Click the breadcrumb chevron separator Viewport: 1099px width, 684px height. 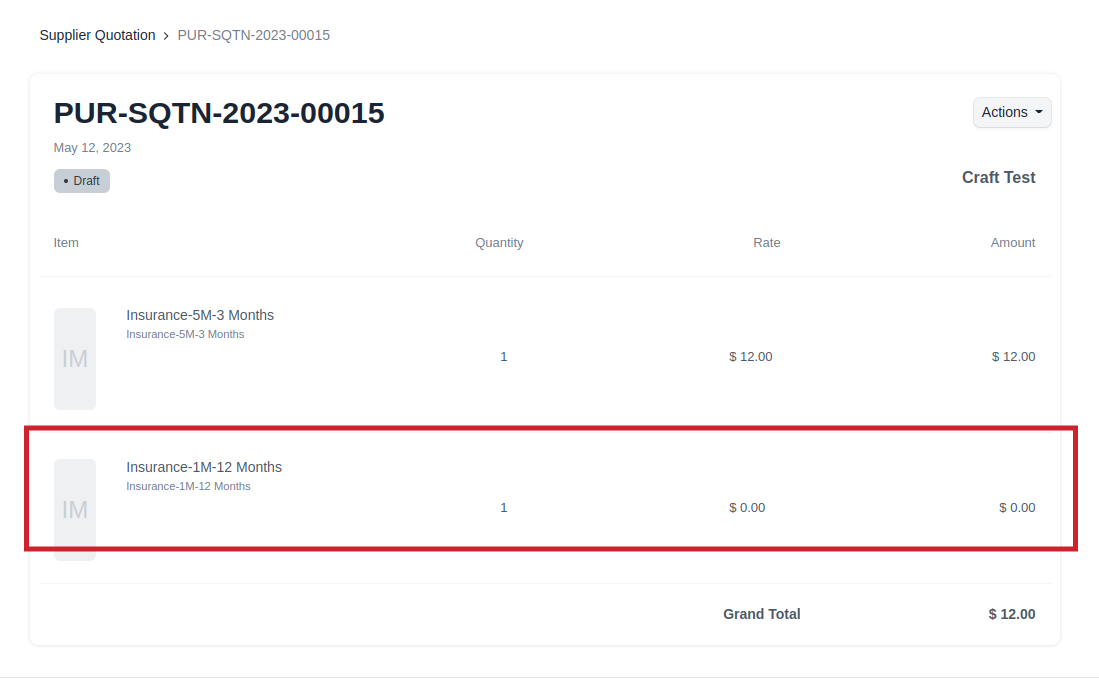pos(167,35)
